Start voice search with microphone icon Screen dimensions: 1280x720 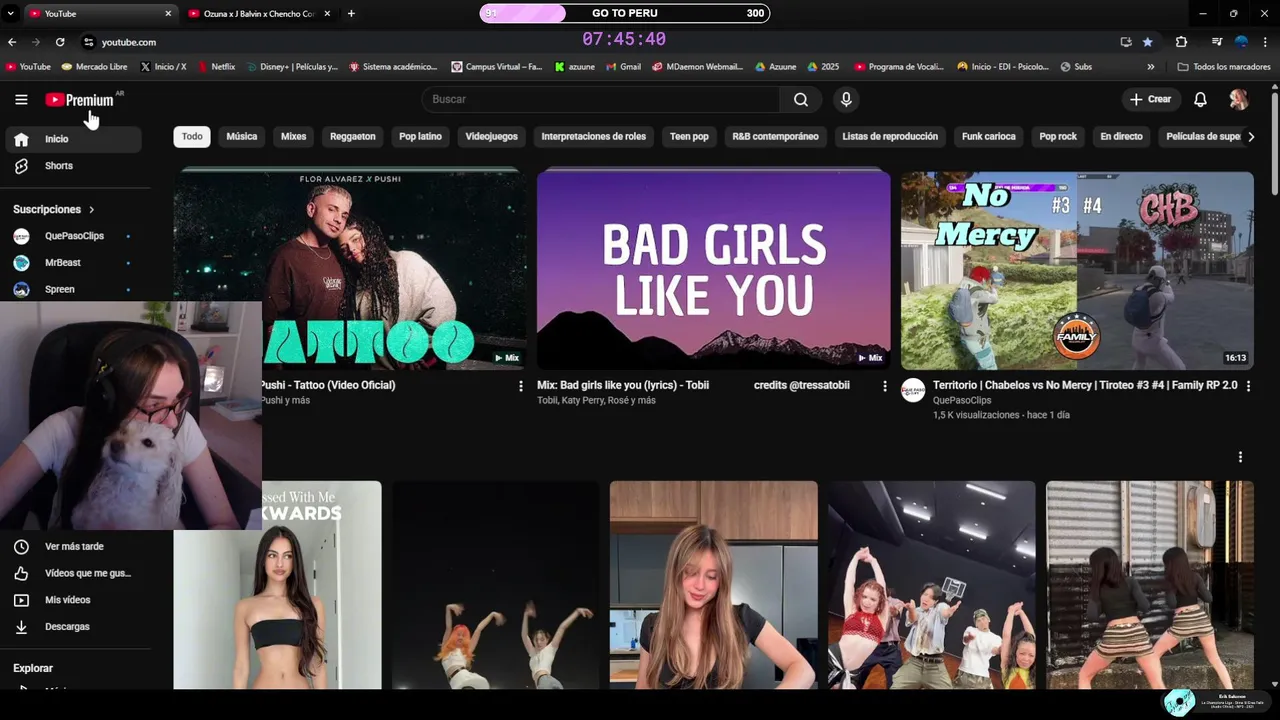(846, 99)
